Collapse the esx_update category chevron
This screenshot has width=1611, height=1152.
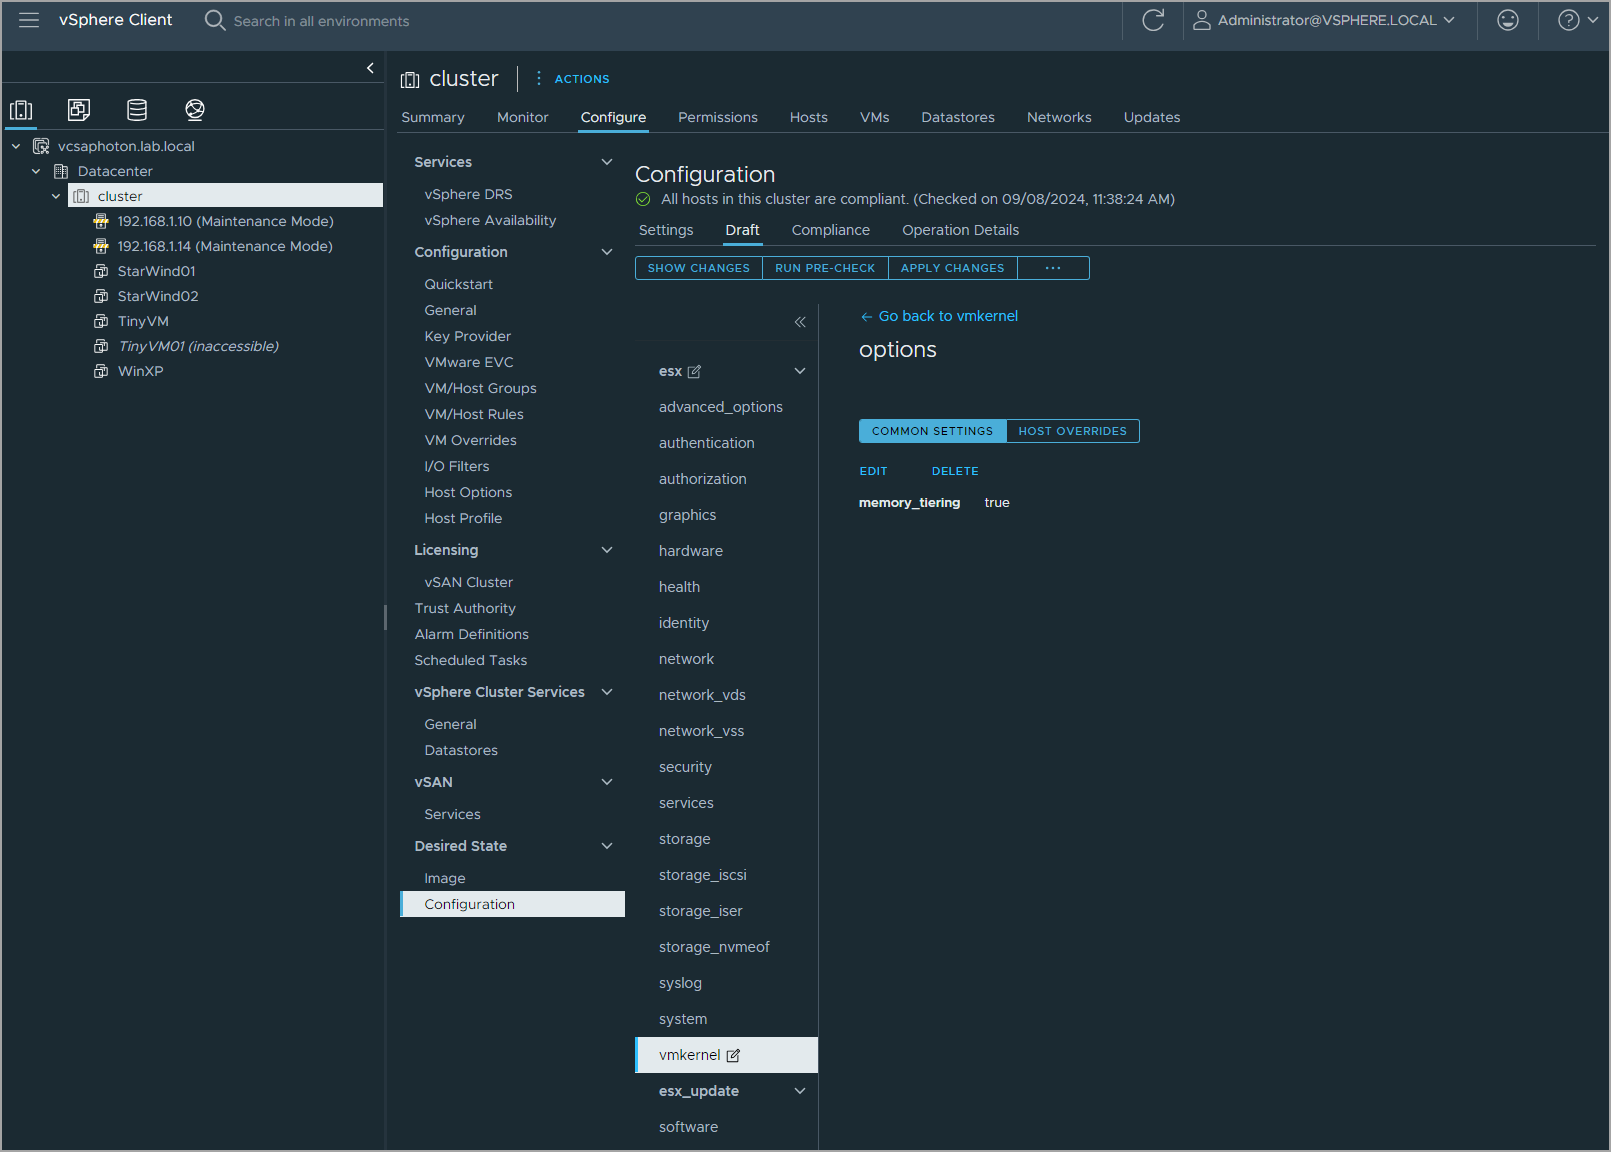click(x=800, y=1091)
